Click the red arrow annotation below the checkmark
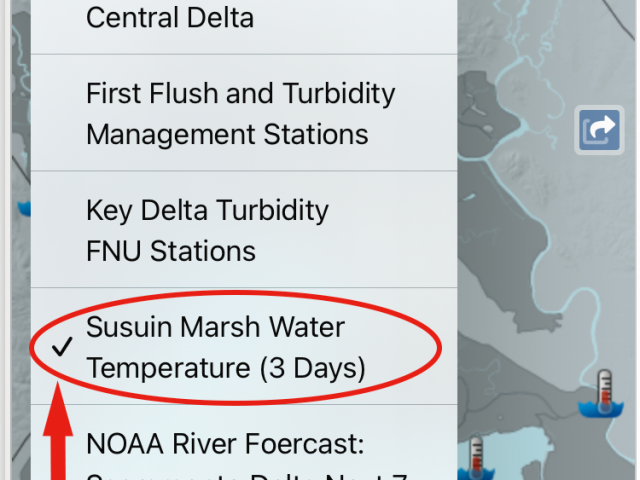This screenshot has height=480, width=640. [58, 431]
